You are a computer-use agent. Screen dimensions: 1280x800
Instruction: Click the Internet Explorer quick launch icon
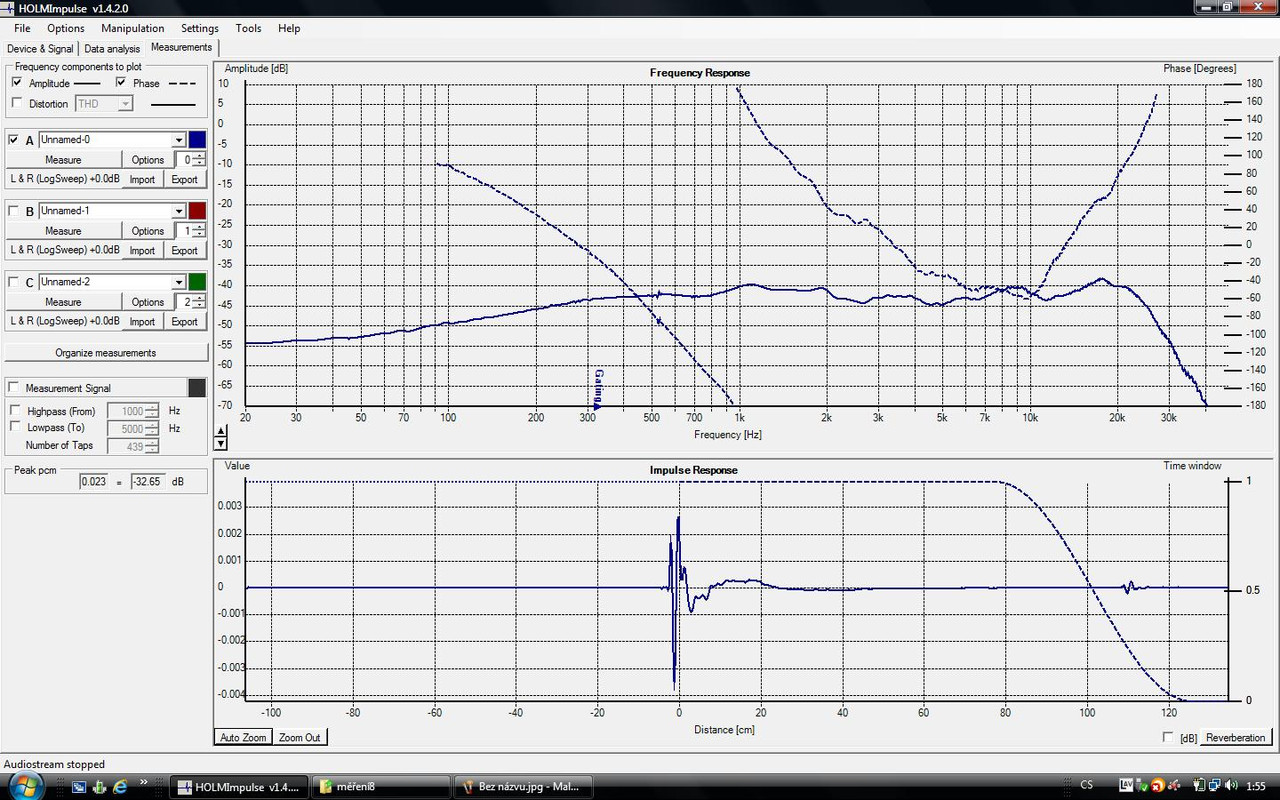tap(121, 787)
